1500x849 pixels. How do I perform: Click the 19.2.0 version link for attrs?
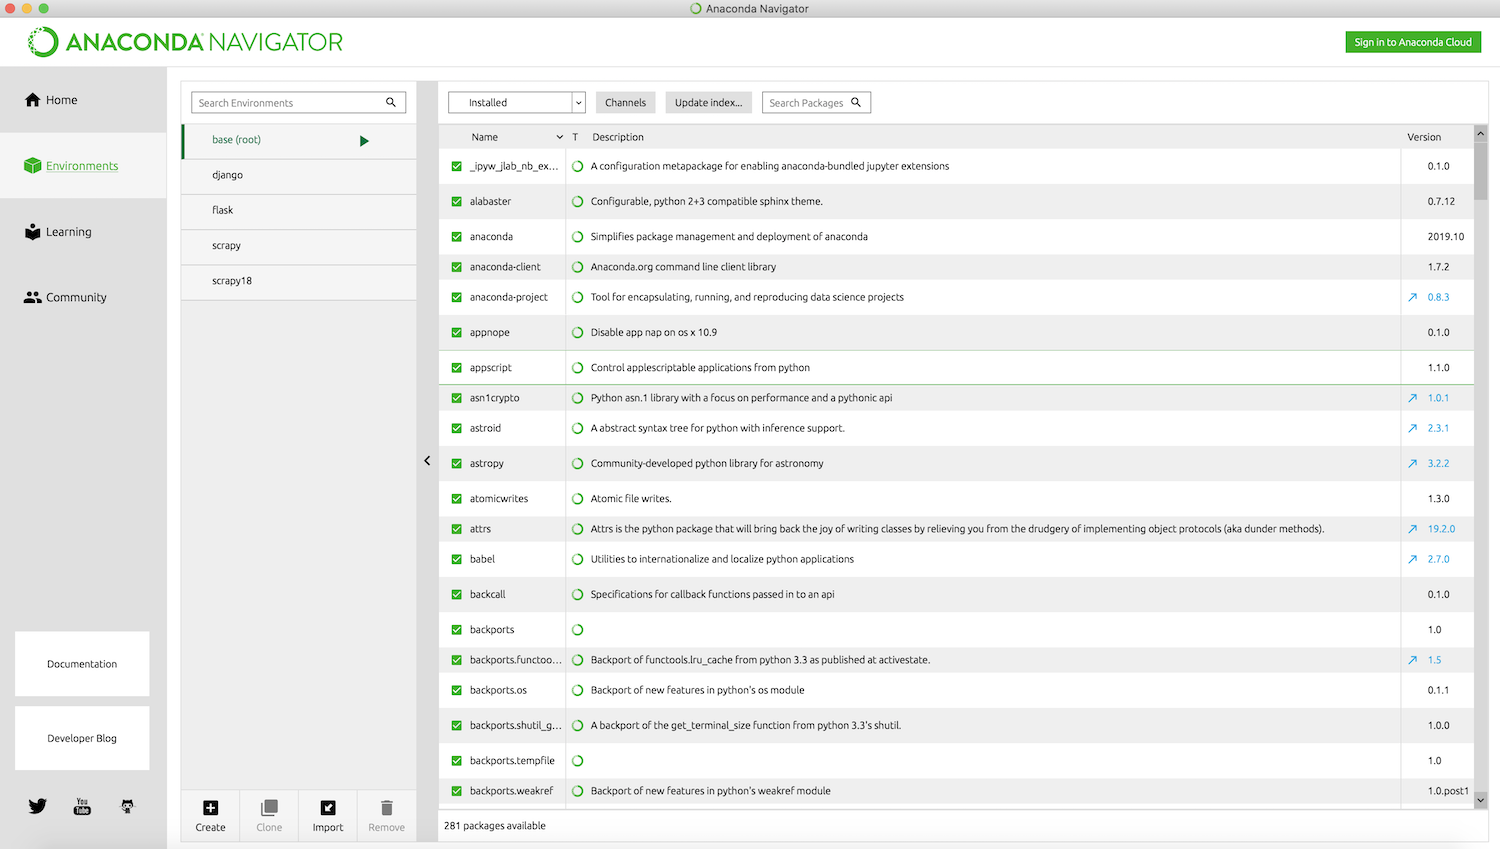click(1441, 529)
